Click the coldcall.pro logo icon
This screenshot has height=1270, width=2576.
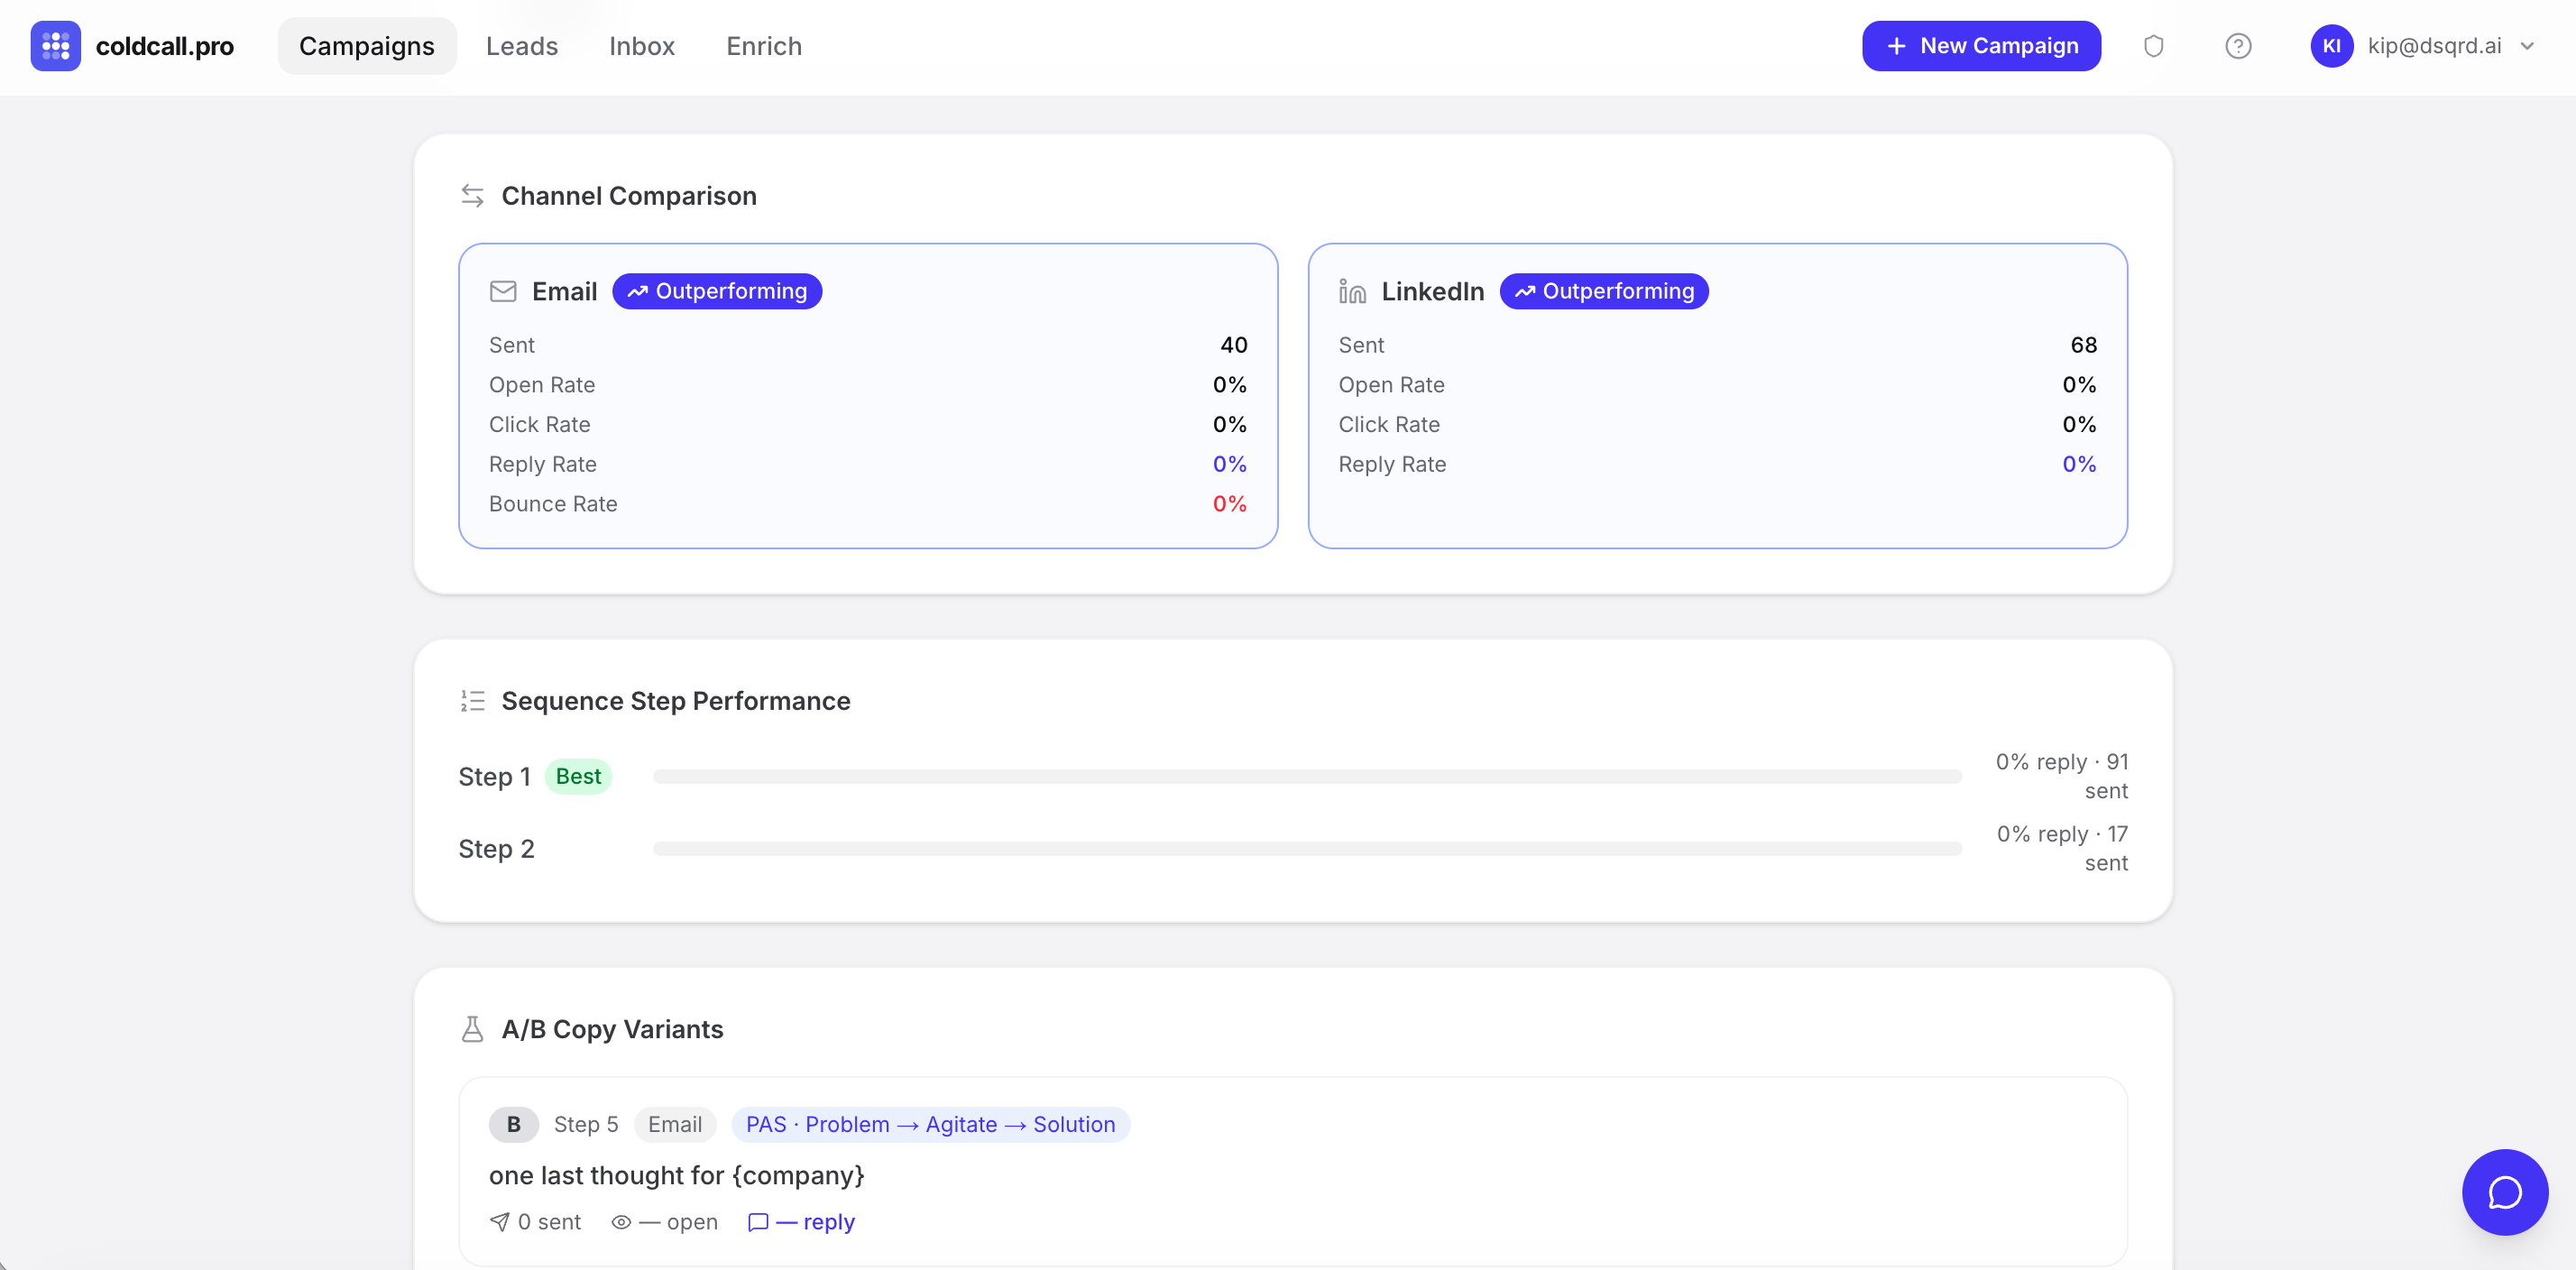pos(55,46)
